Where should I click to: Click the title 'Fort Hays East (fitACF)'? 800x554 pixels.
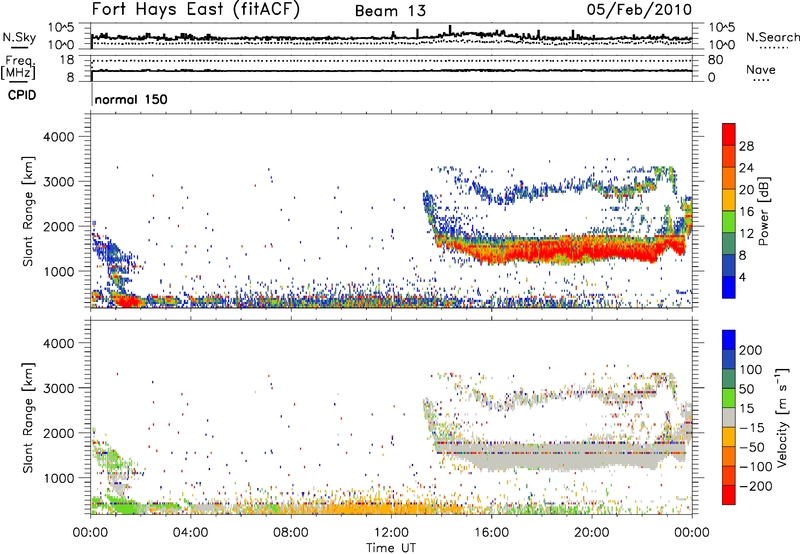pos(196,10)
